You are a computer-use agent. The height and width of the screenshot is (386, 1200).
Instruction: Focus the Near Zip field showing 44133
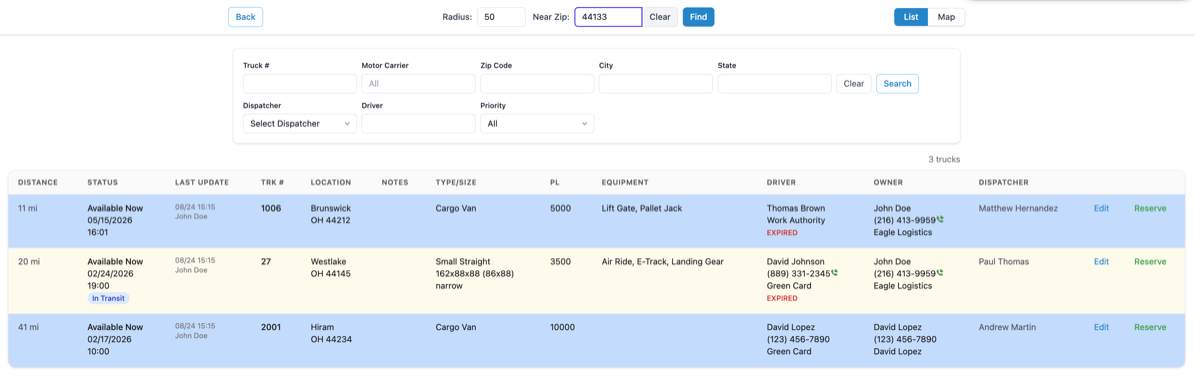(608, 17)
